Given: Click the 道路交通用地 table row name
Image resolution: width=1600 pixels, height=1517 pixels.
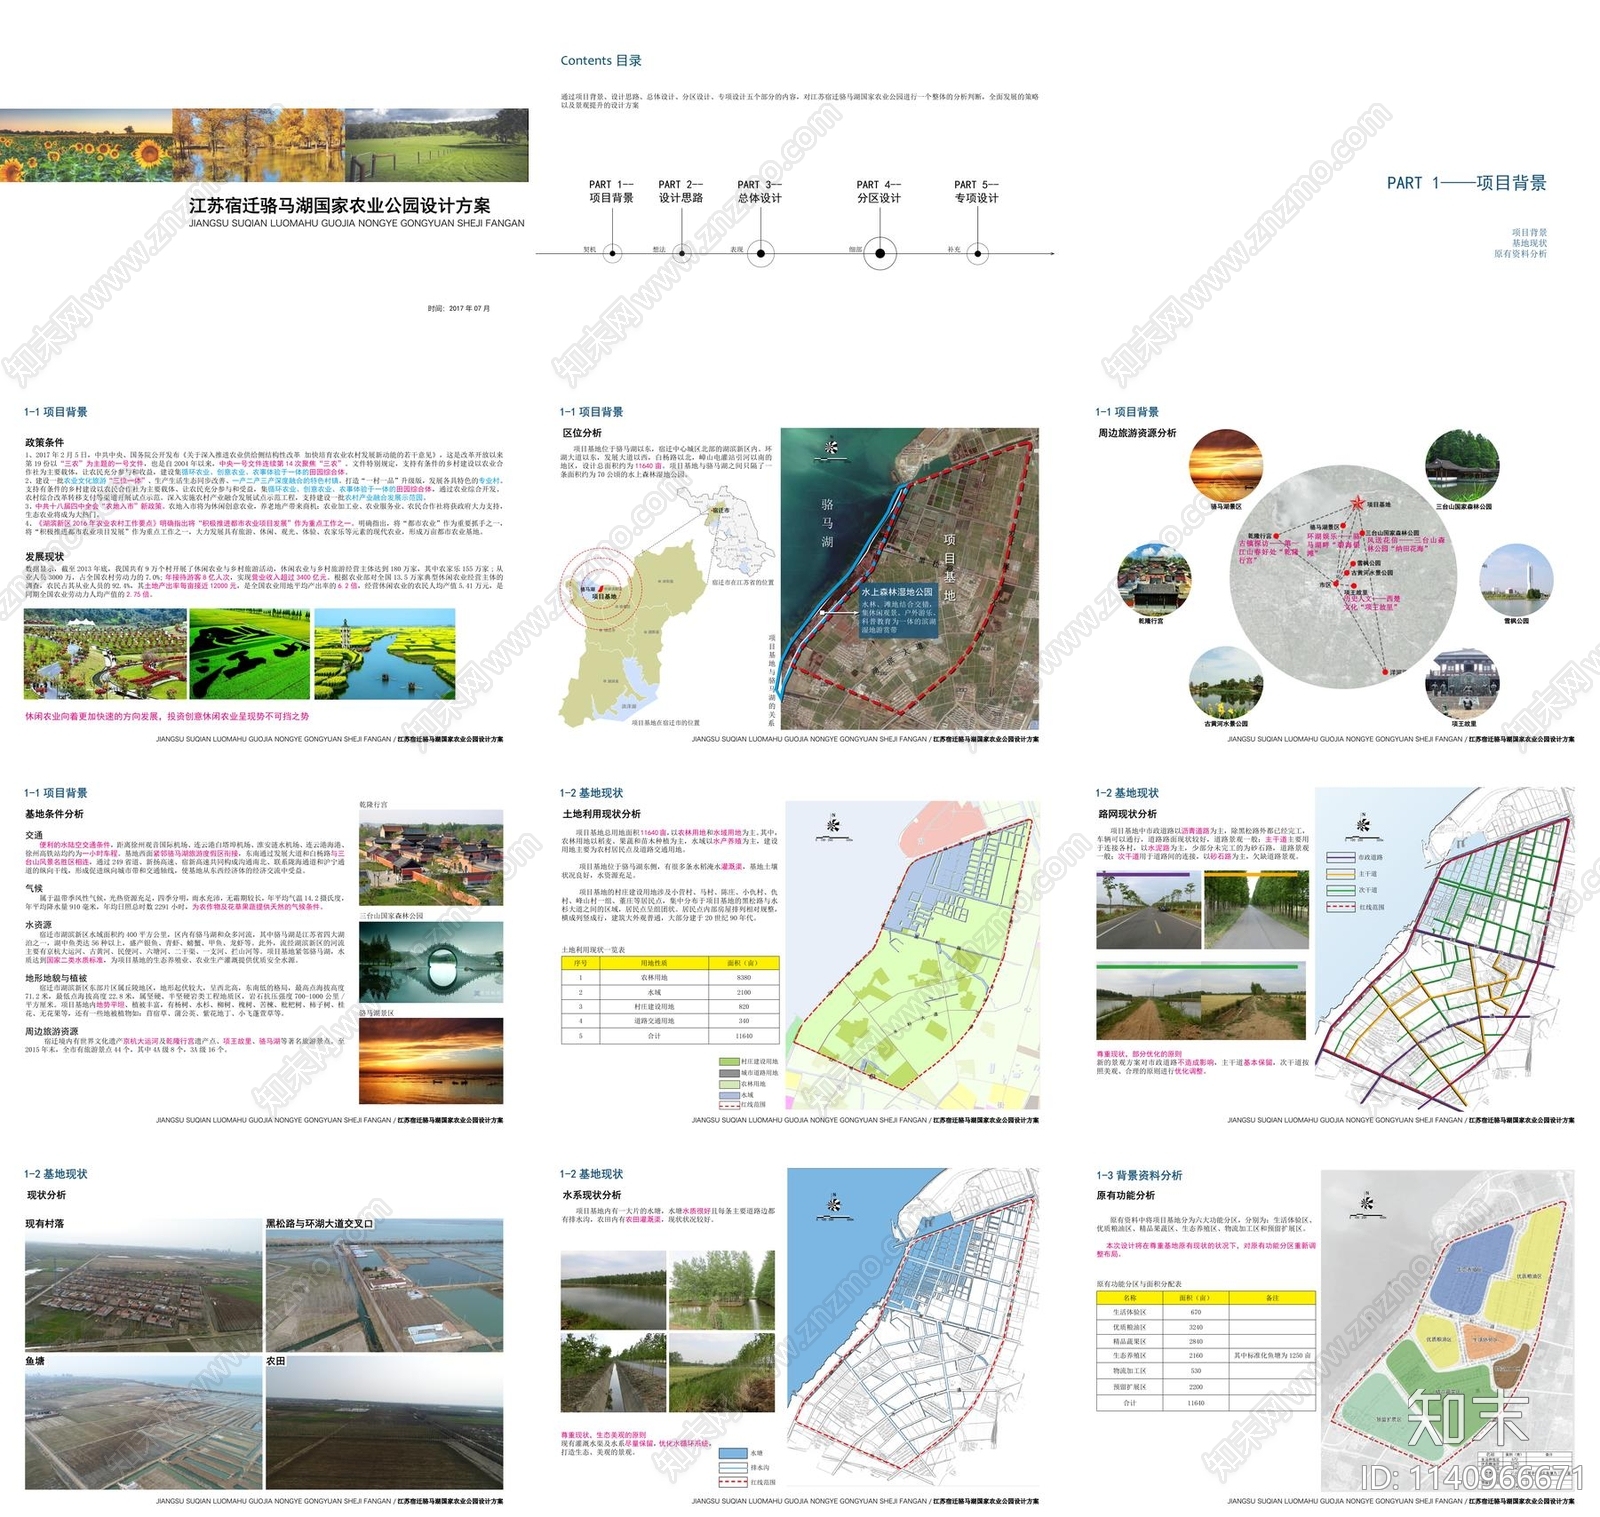Looking at the screenshot, I should 654,1021.
